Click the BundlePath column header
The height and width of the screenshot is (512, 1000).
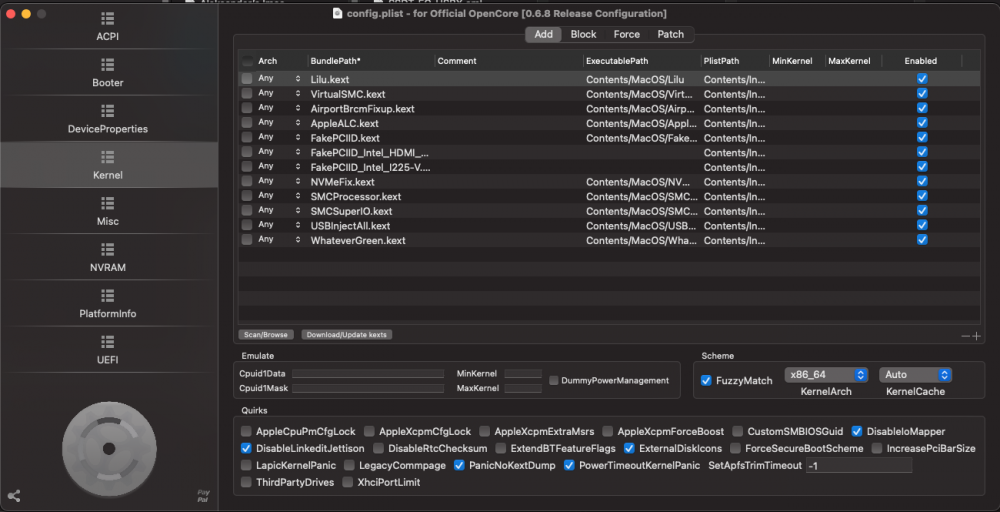(x=335, y=61)
